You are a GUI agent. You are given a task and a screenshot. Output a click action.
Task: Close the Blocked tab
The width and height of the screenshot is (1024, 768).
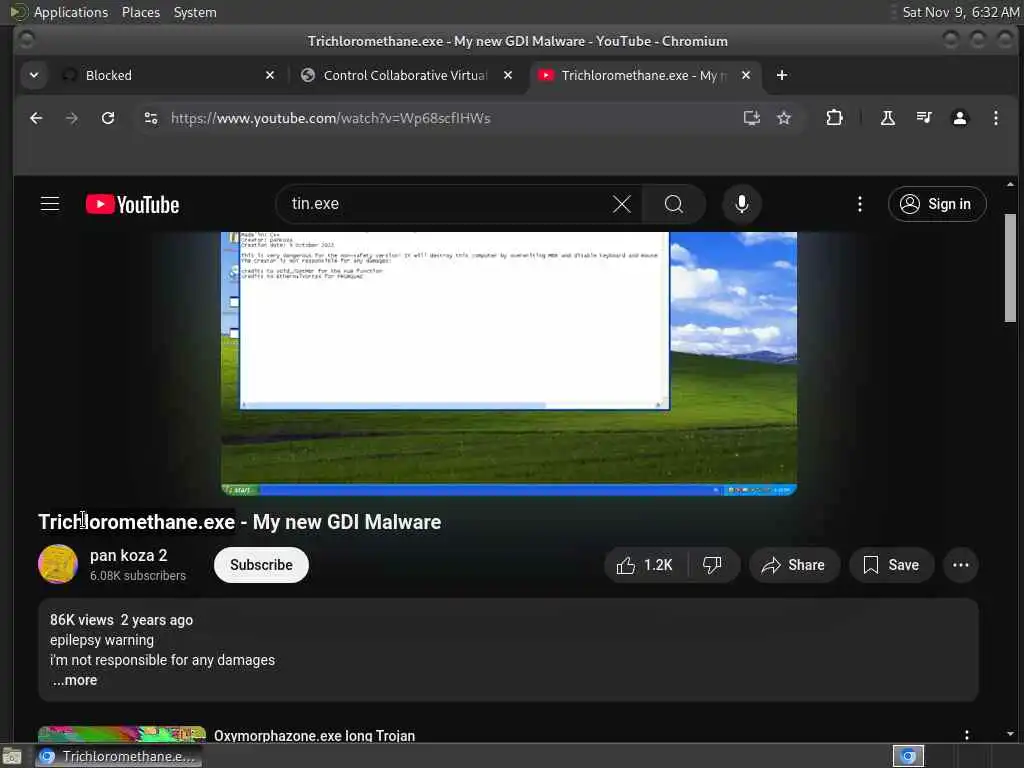coord(270,75)
